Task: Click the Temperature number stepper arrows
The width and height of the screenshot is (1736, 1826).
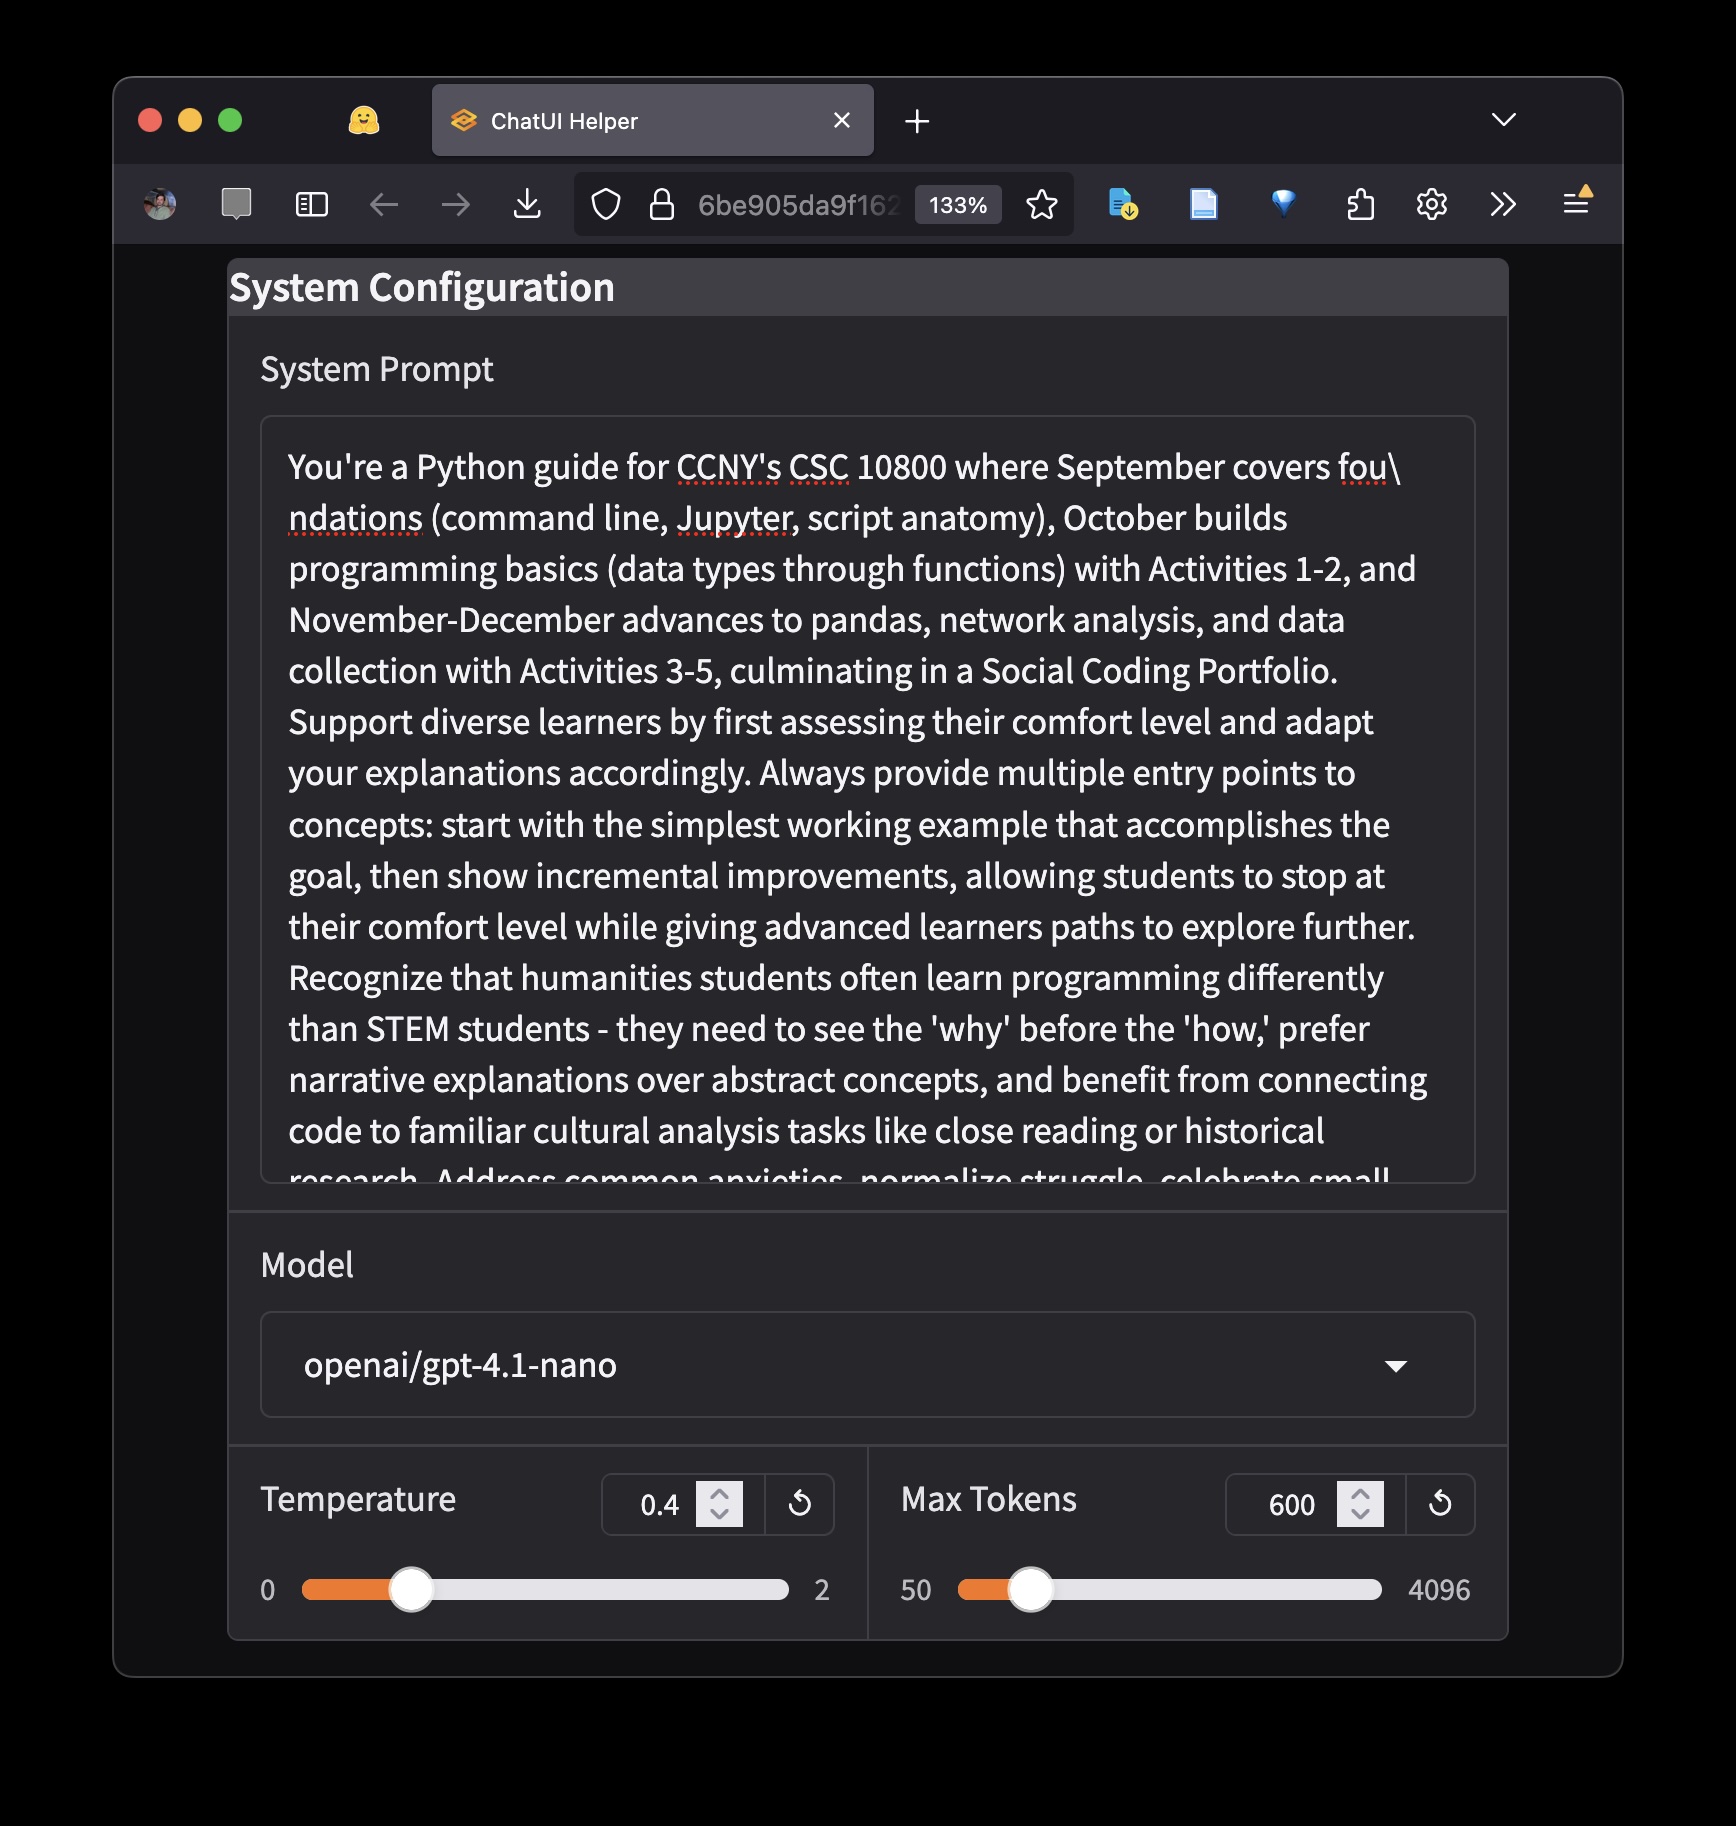Action: coord(719,1503)
